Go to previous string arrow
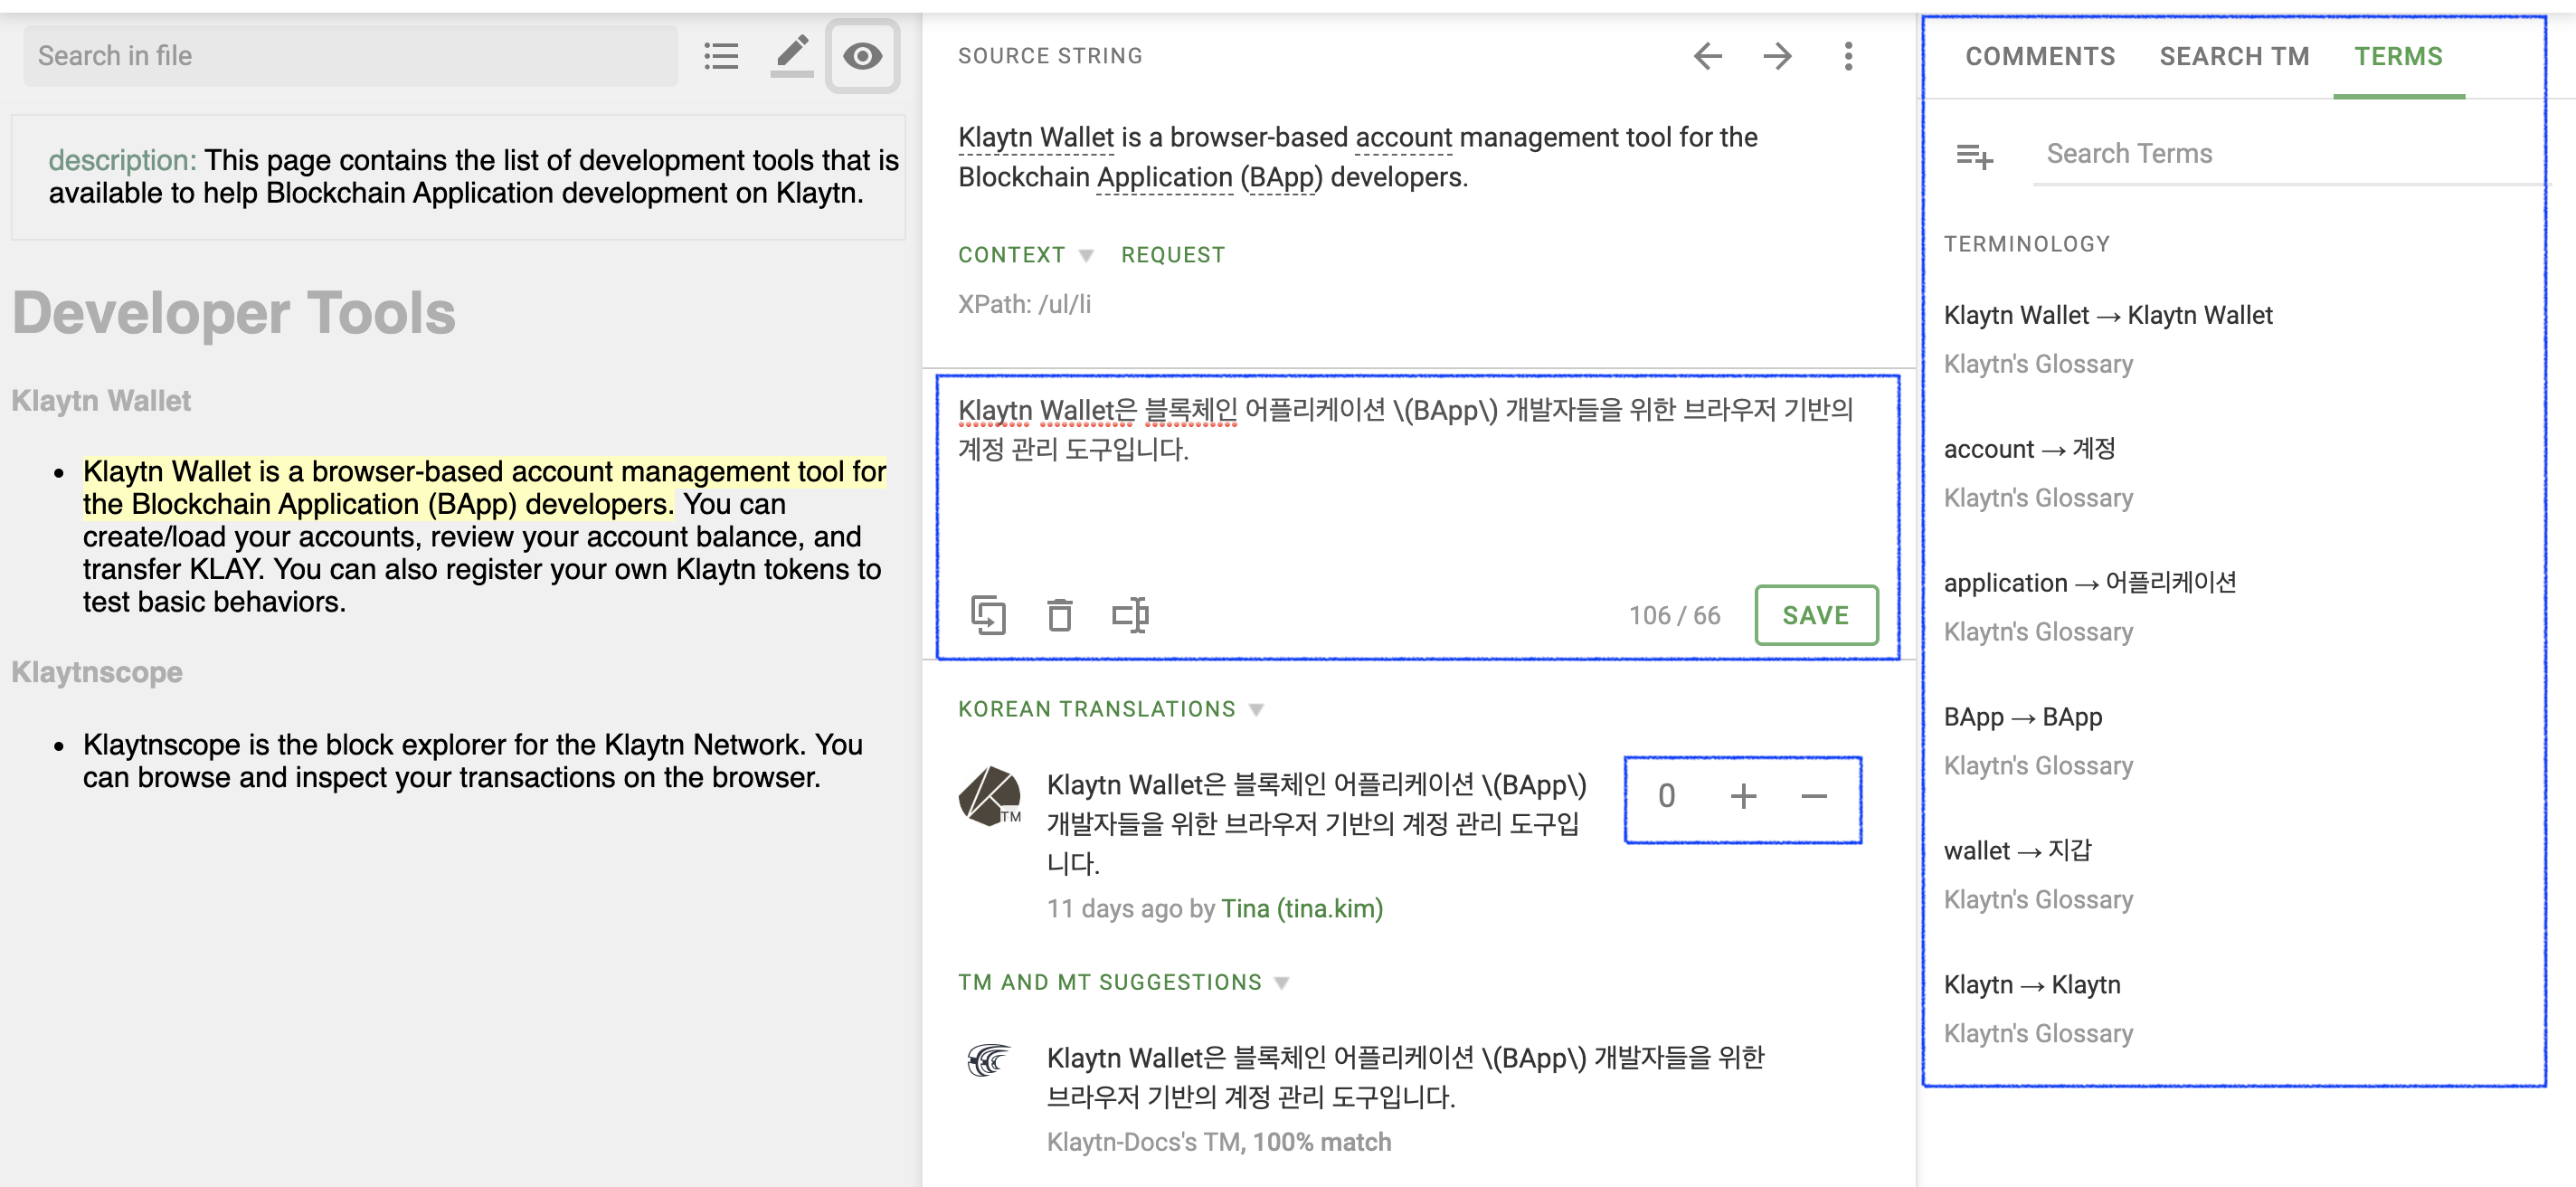This screenshot has height=1187, width=2576. tap(1707, 56)
